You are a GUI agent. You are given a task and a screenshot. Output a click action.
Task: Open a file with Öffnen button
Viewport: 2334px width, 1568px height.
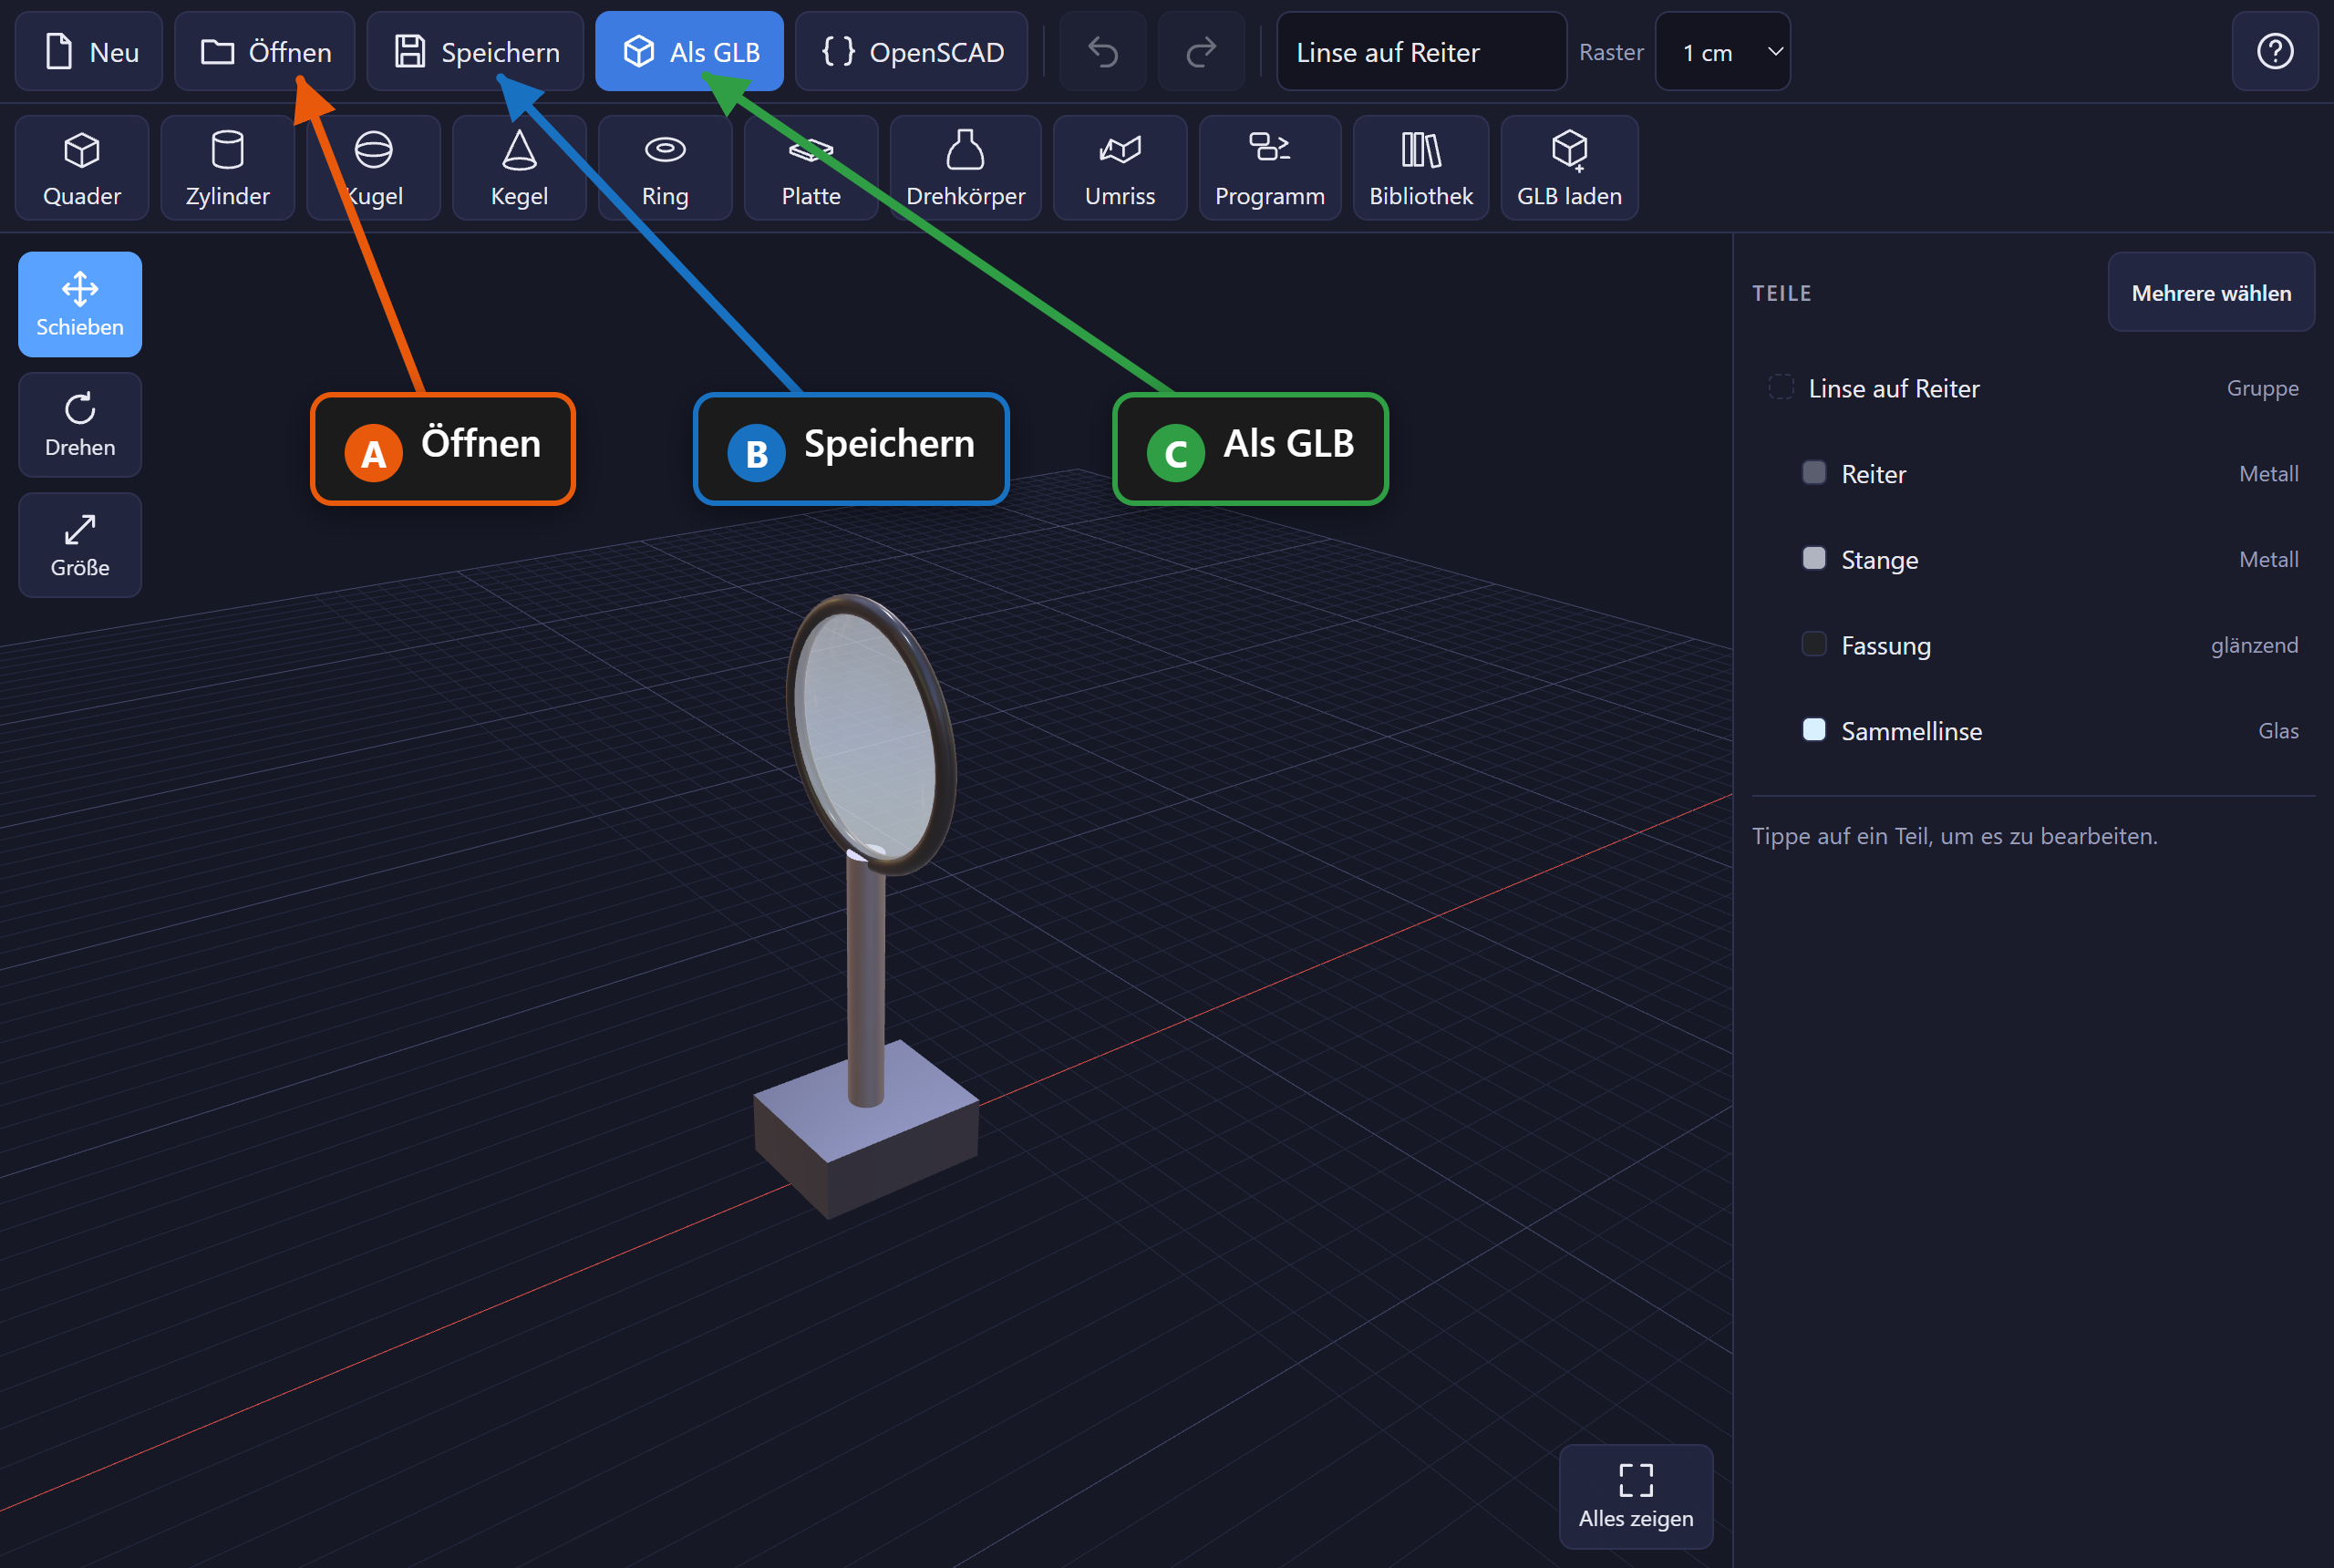tap(265, 52)
